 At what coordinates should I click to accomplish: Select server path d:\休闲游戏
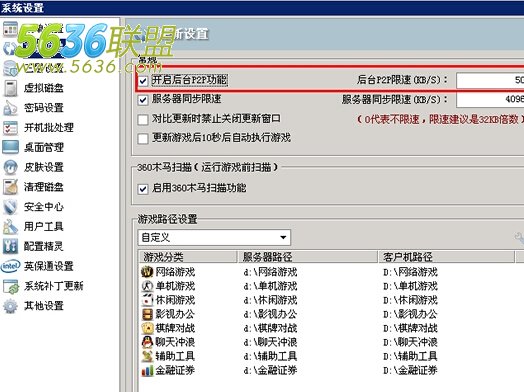[270, 300]
